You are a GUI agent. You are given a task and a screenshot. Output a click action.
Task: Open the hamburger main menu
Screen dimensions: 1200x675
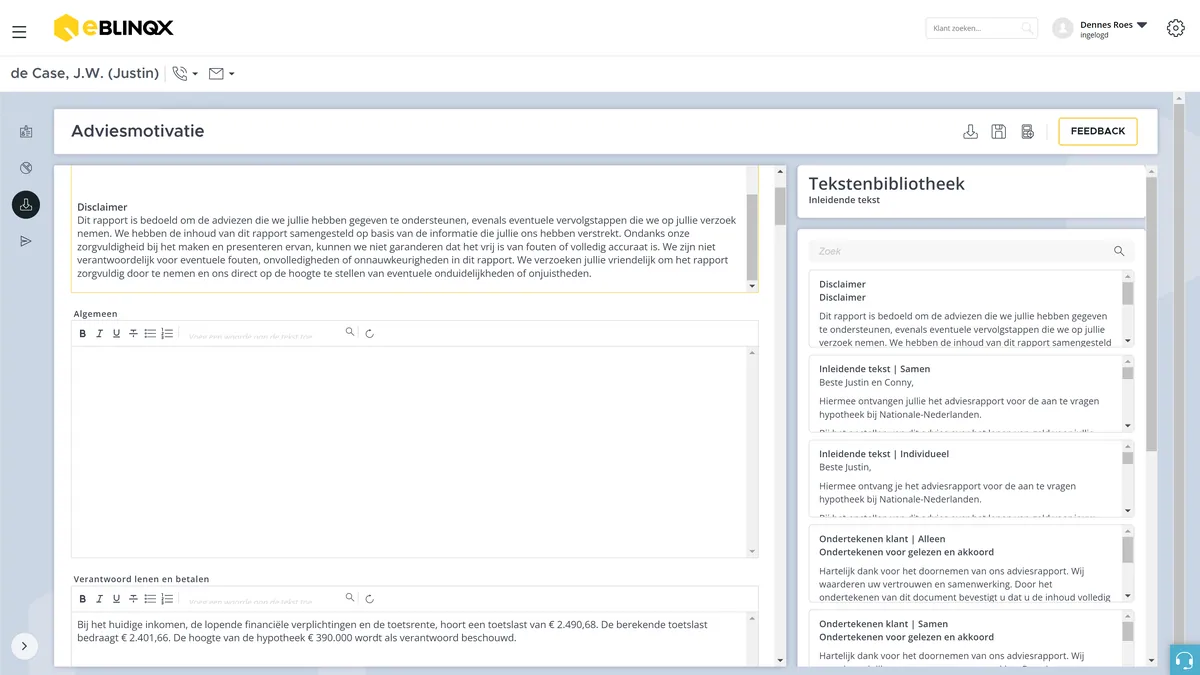19,32
